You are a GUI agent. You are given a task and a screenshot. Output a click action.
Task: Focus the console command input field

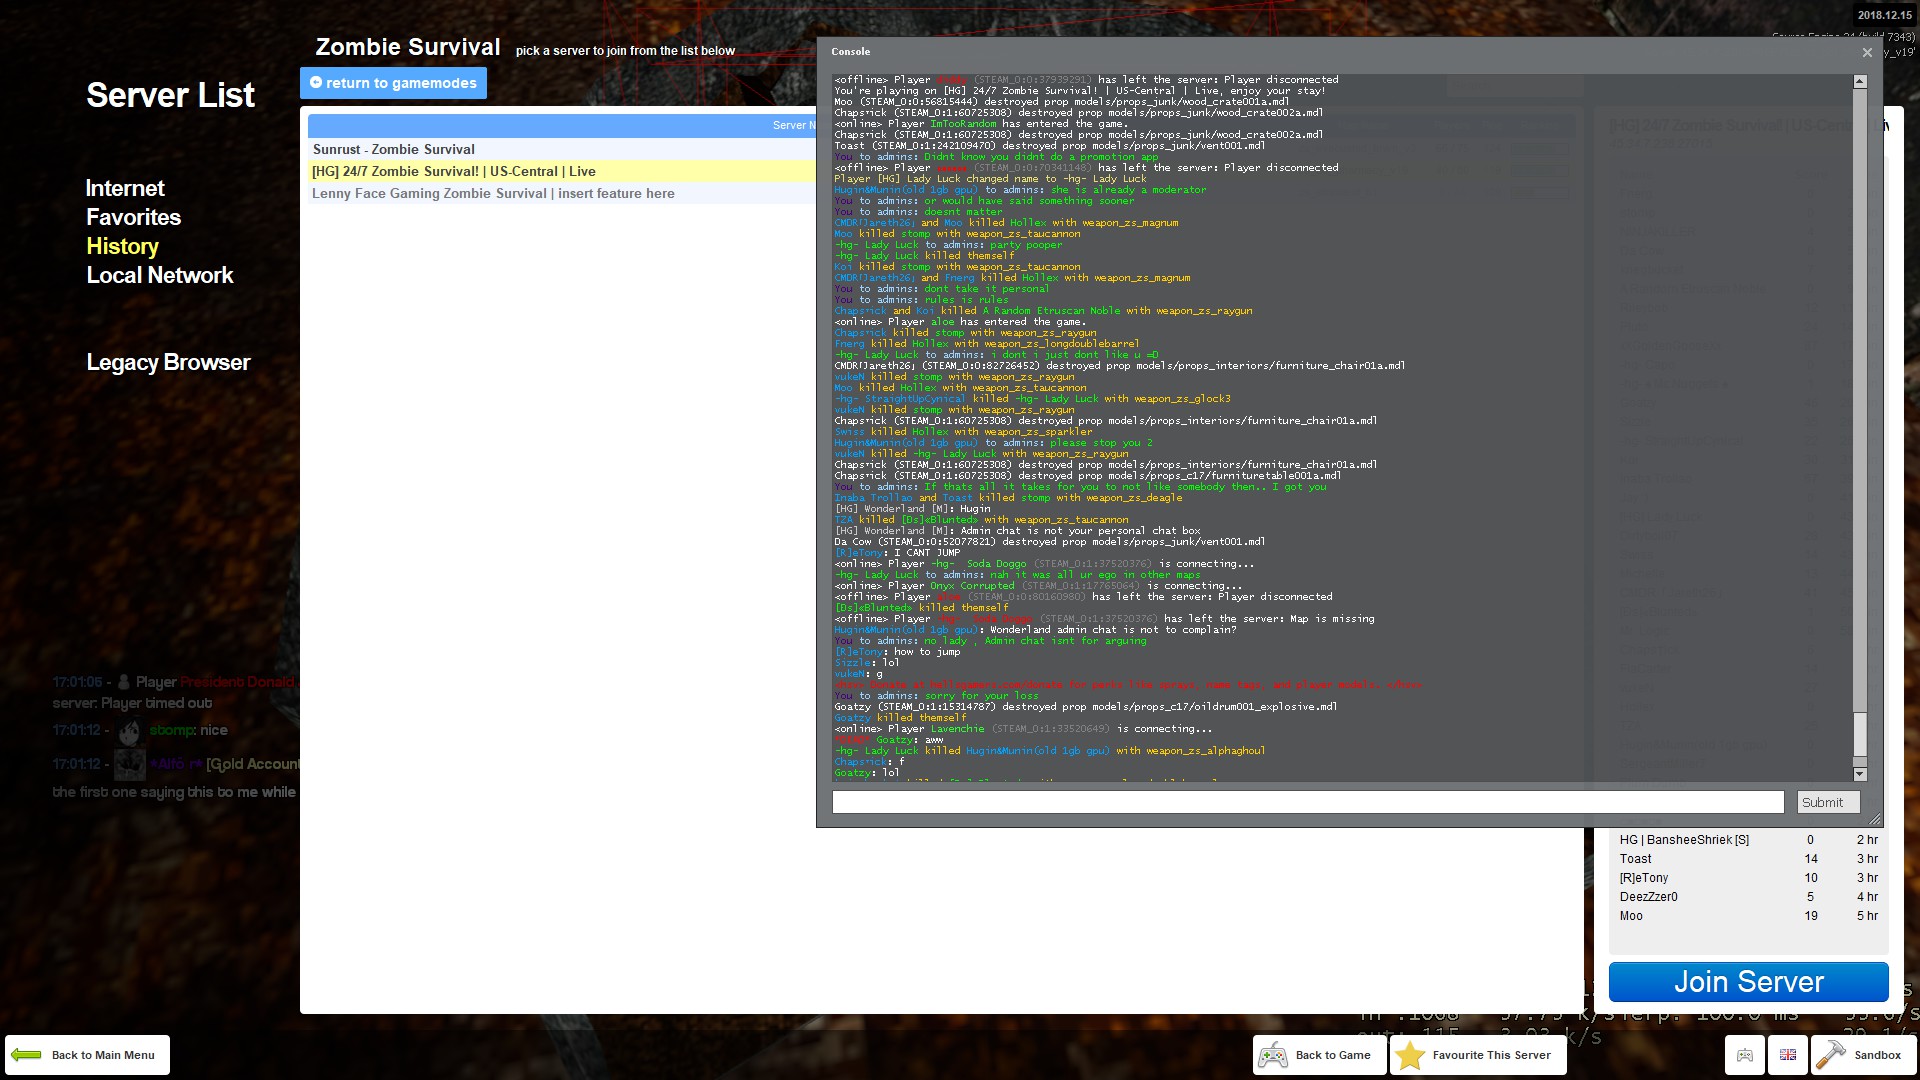[1308, 802]
